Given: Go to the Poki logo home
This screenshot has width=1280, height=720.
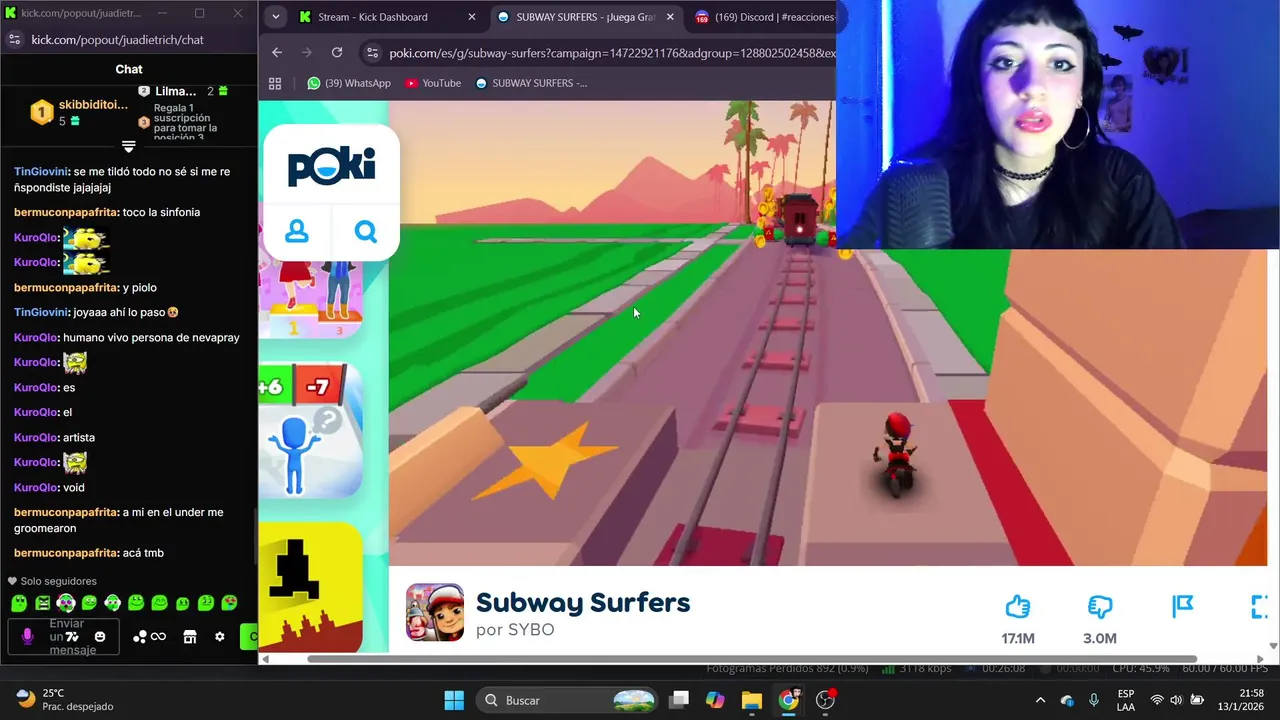Looking at the screenshot, I should click(x=331, y=165).
